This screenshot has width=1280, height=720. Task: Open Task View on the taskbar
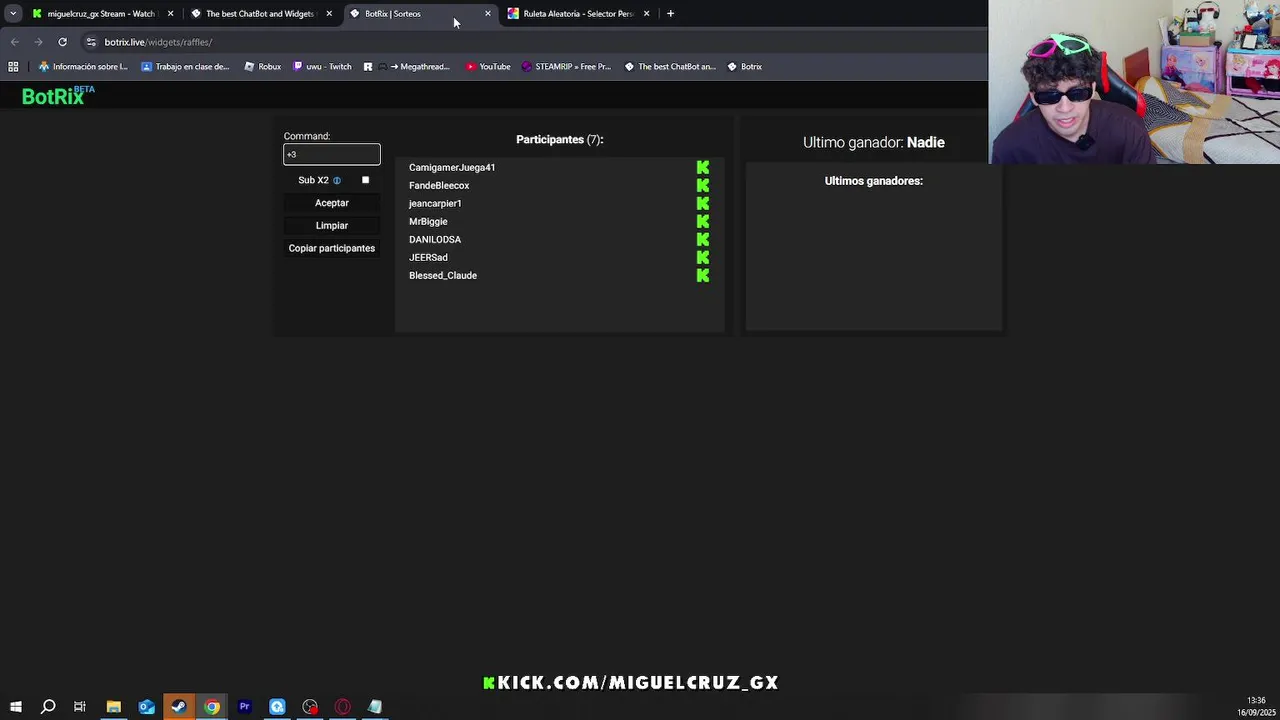coord(80,707)
